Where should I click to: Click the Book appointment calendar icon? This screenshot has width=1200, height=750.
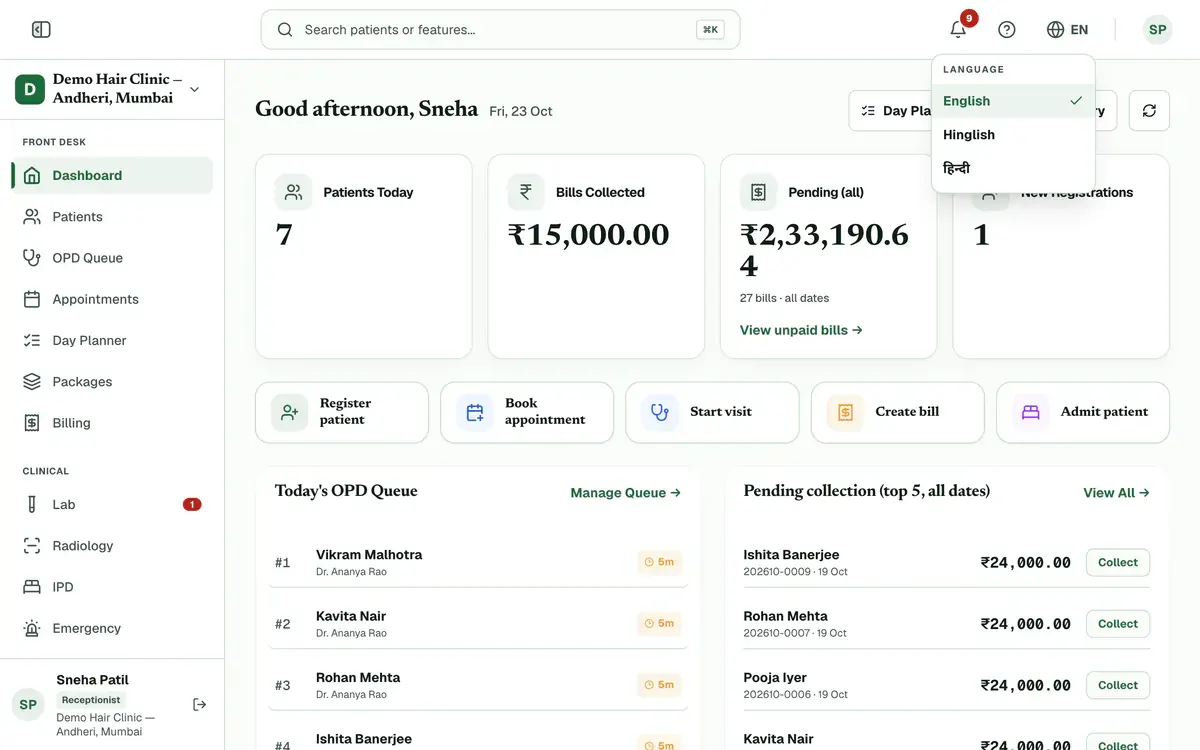click(475, 412)
